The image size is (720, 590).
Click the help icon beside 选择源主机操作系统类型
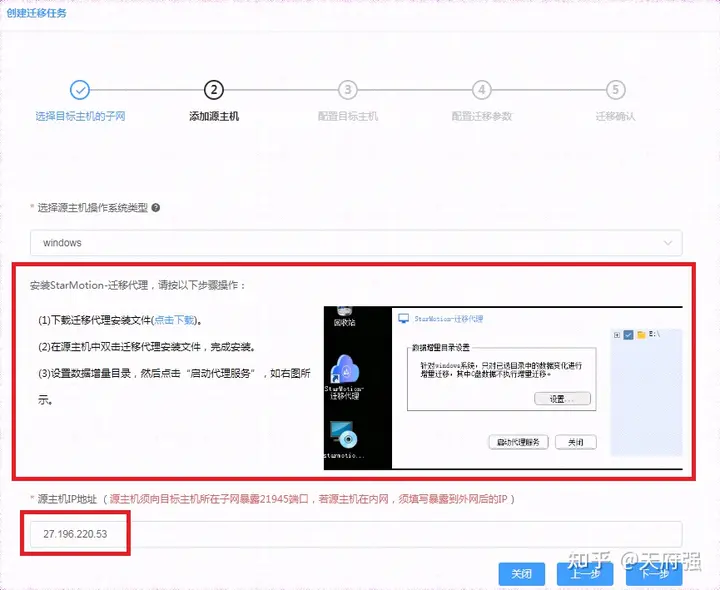156,208
